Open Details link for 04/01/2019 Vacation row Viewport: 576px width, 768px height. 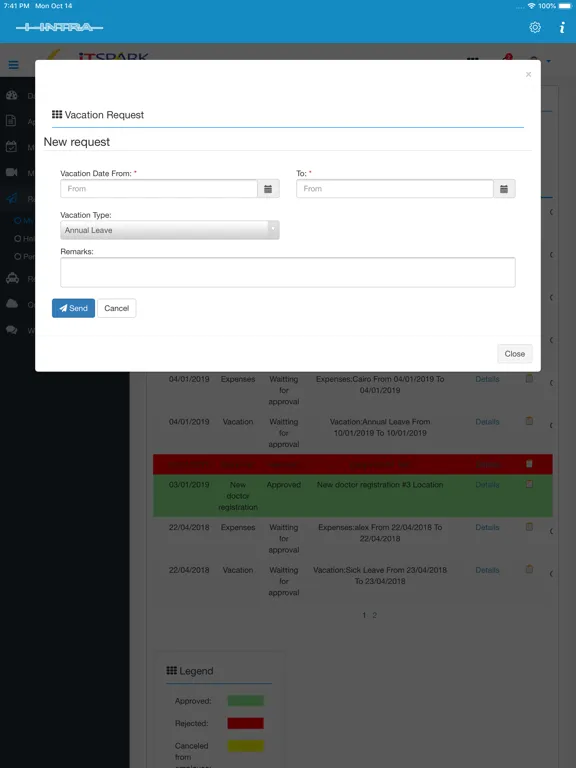coord(487,422)
